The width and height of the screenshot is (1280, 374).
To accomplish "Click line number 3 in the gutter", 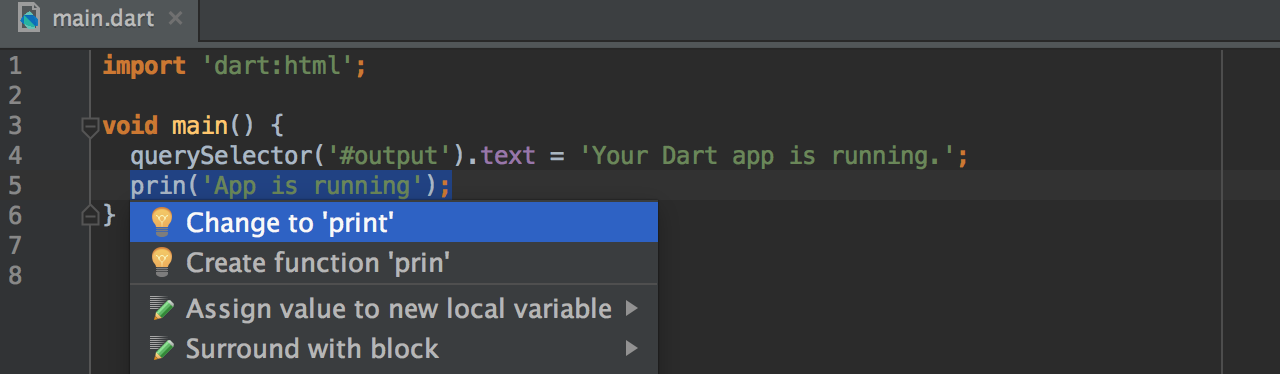I will (x=14, y=126).
